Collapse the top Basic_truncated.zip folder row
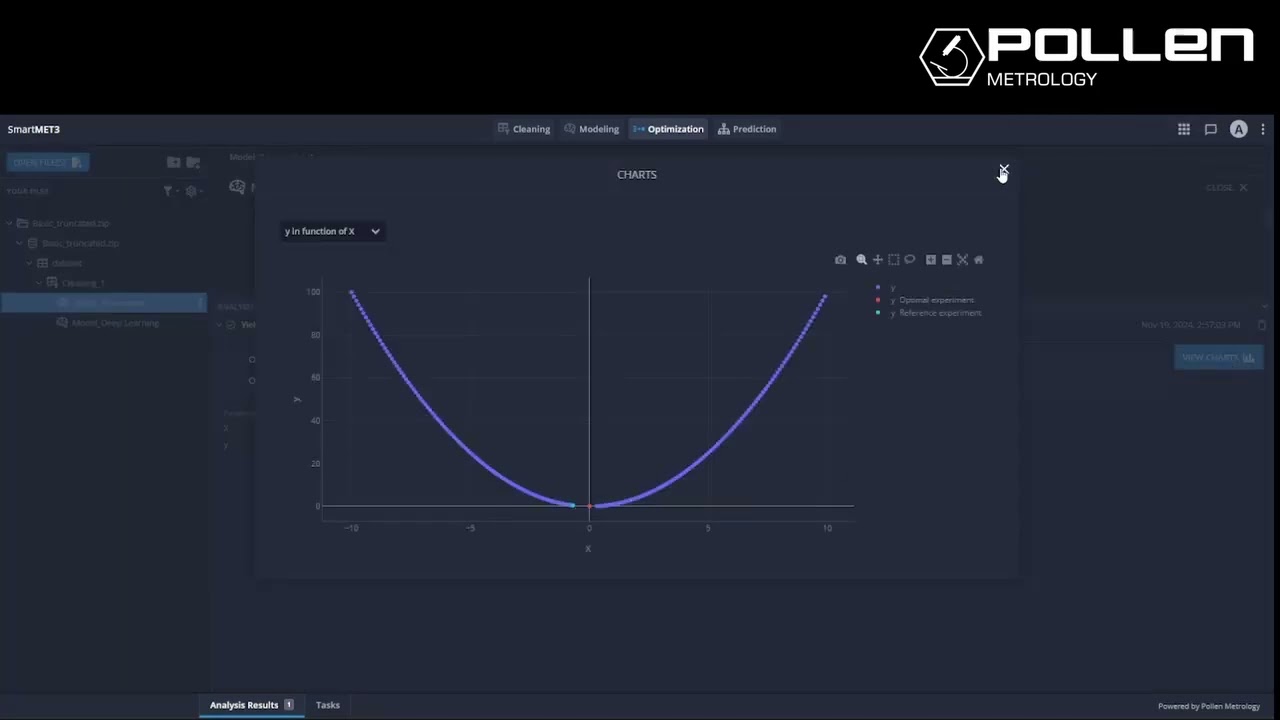 [x=10, y=223]
